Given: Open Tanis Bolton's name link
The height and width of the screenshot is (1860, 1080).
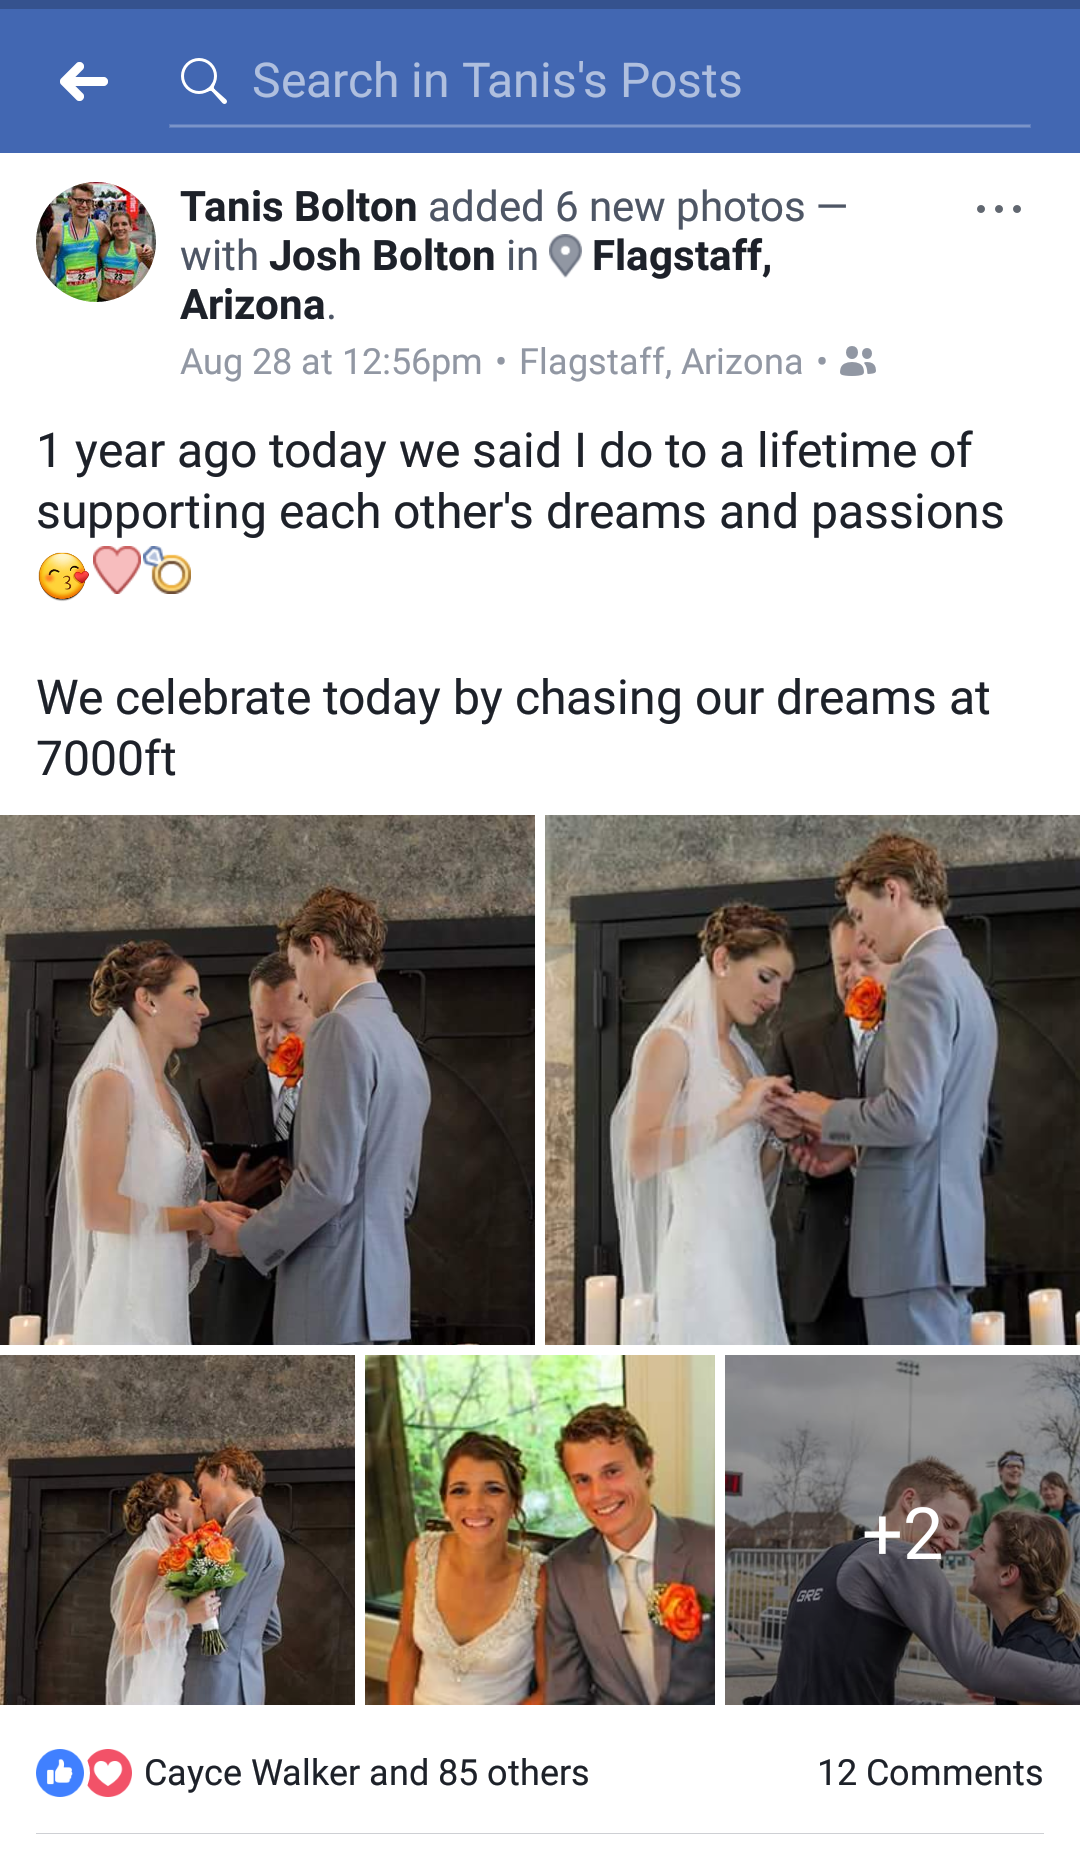Looking at the screenshot, I should pyautogui.click(x=299, y=207).
